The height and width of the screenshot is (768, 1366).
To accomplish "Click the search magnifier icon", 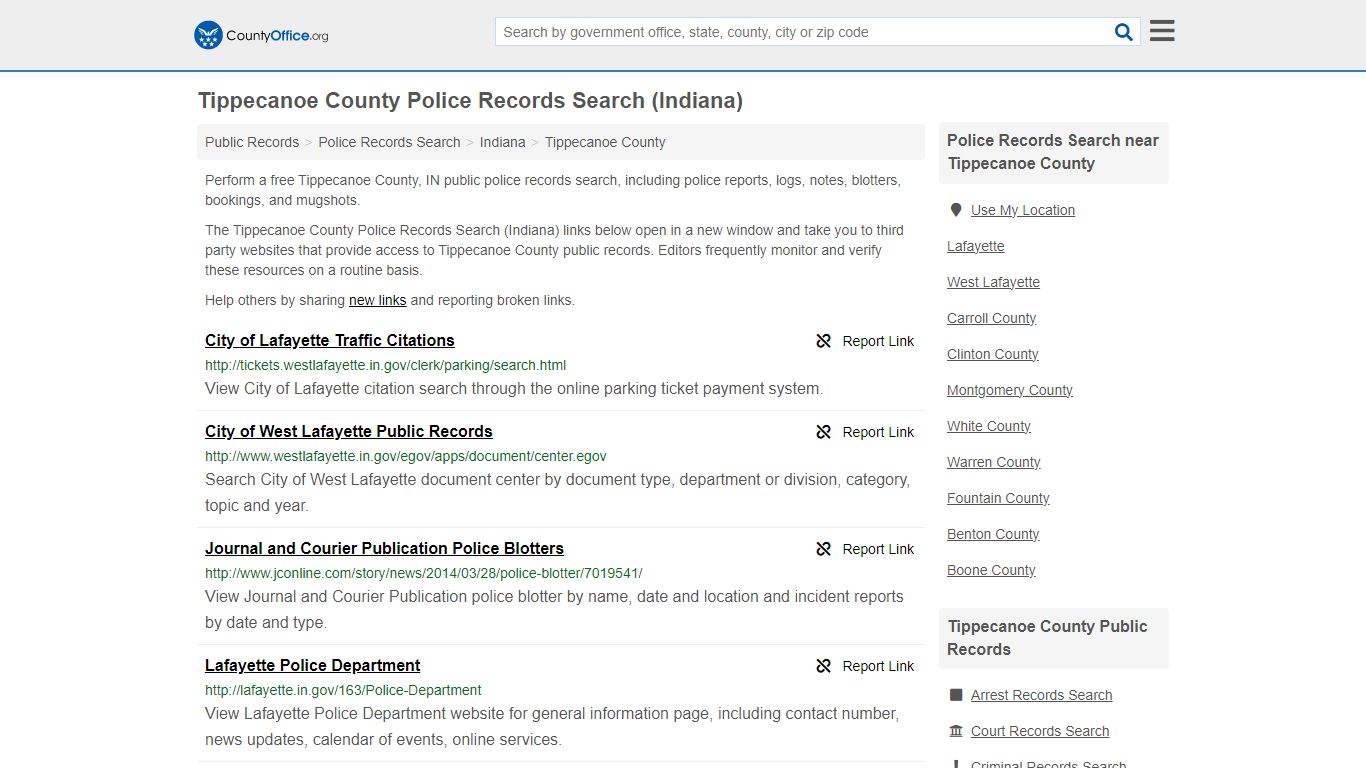I will coord(1124,32).
